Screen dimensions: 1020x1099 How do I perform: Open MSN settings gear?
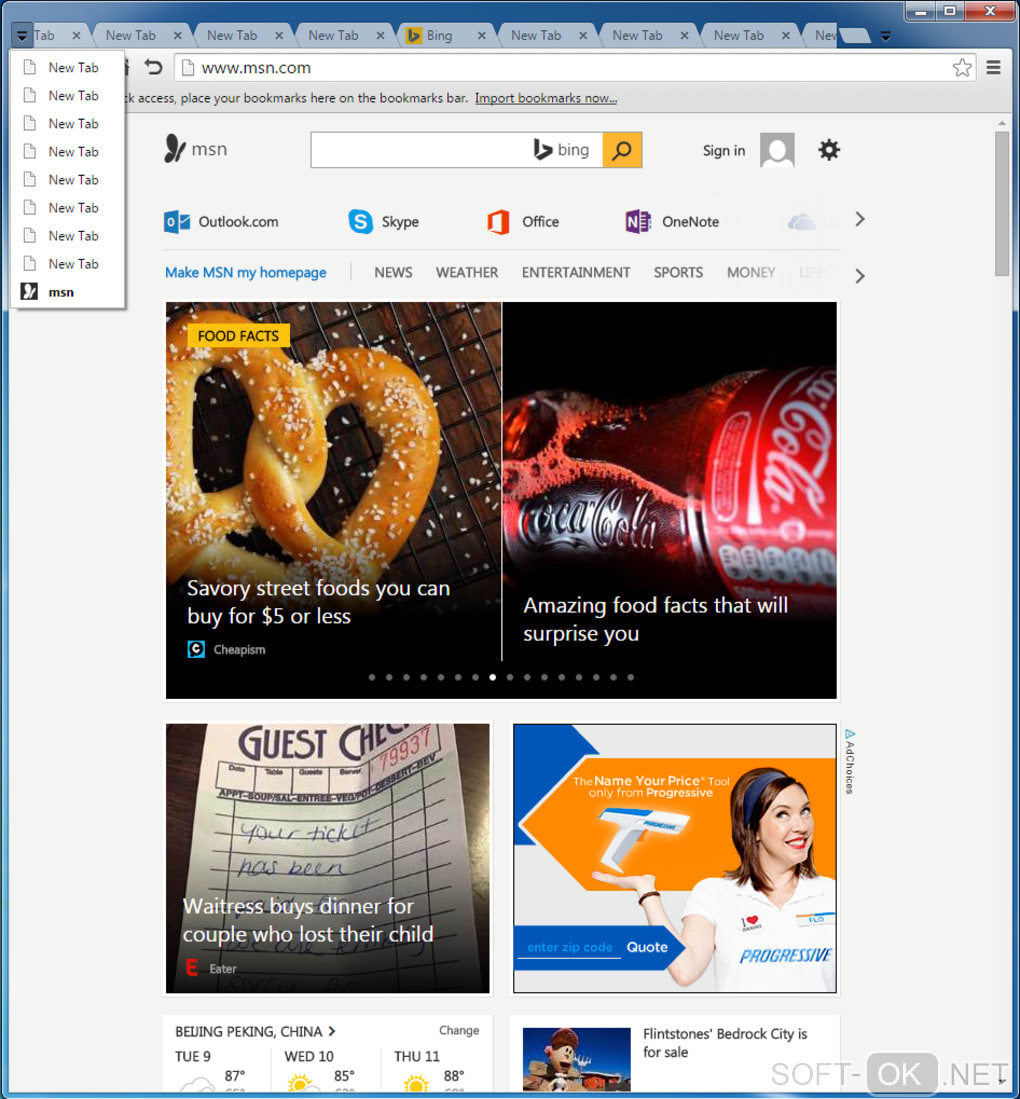coord(829,150)
